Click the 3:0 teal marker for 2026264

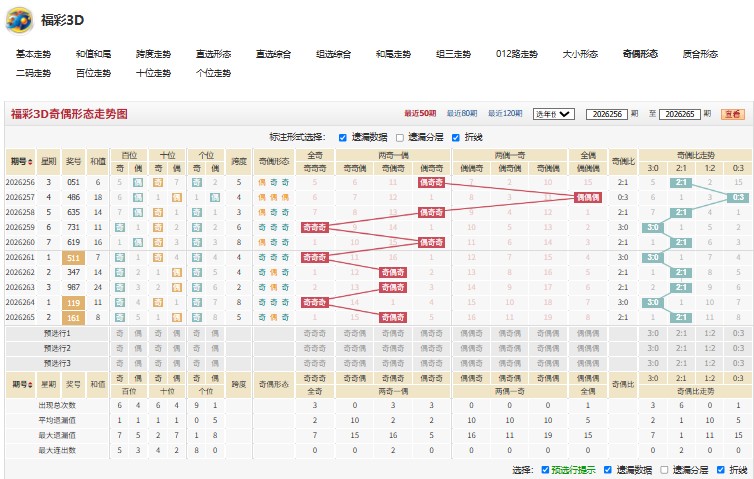click(x=653, y=303)
